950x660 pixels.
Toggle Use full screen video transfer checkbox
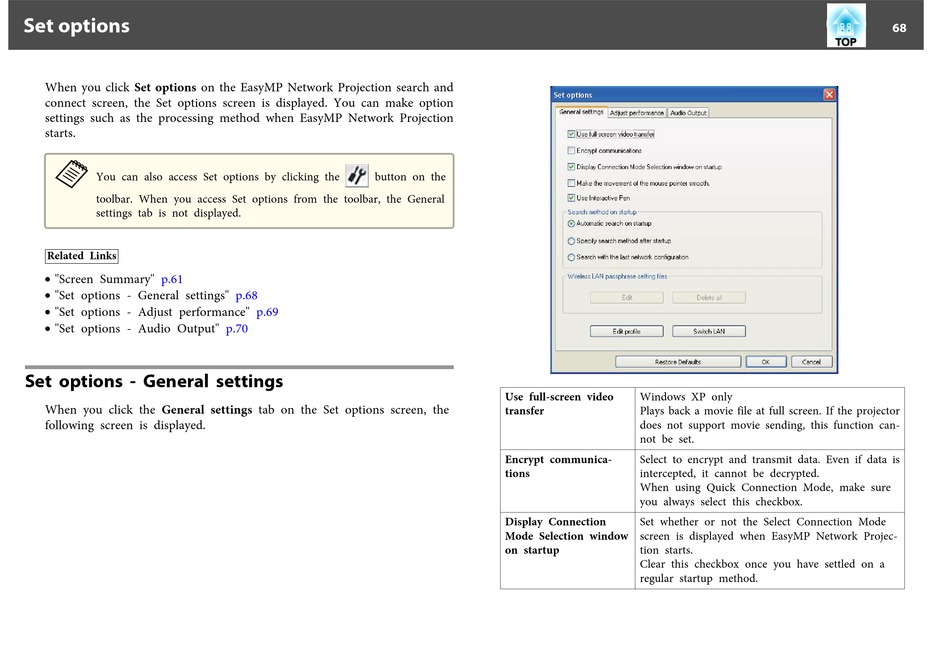[x=571, y=134]
